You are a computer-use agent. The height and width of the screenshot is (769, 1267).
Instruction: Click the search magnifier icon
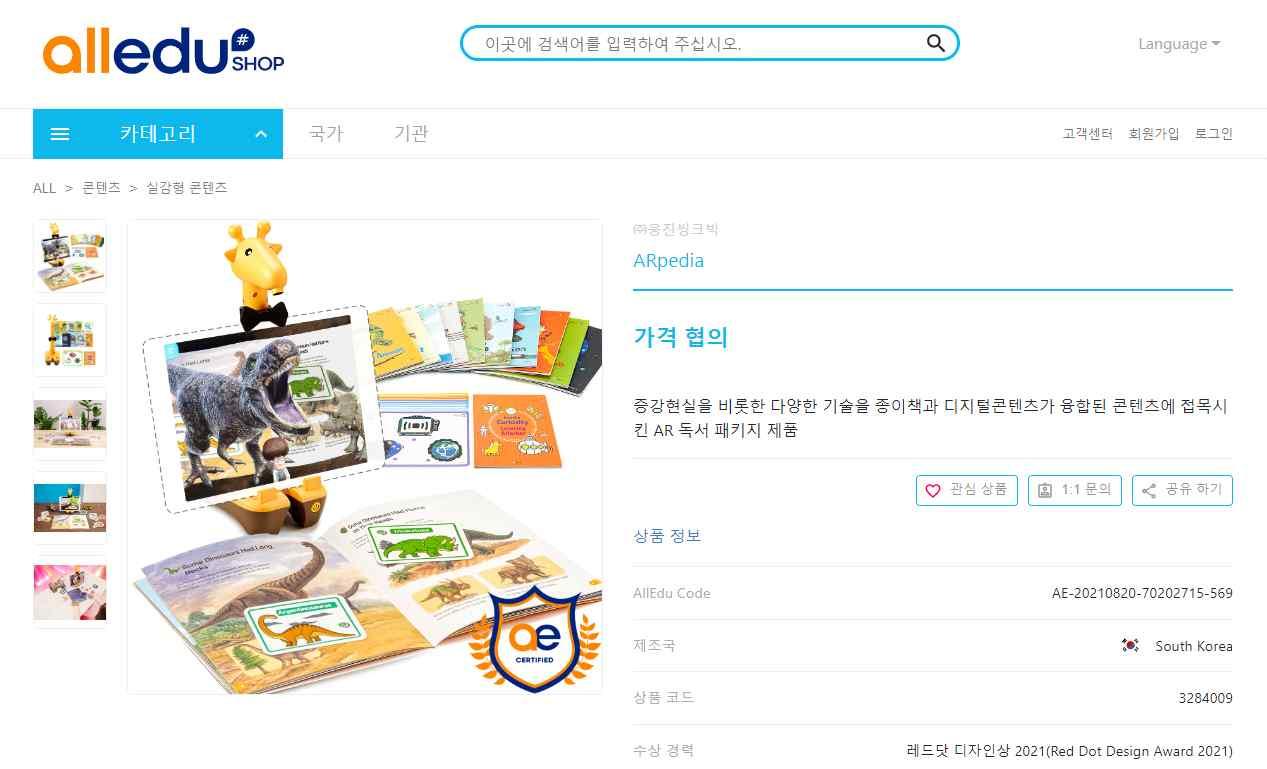(935, 43)
